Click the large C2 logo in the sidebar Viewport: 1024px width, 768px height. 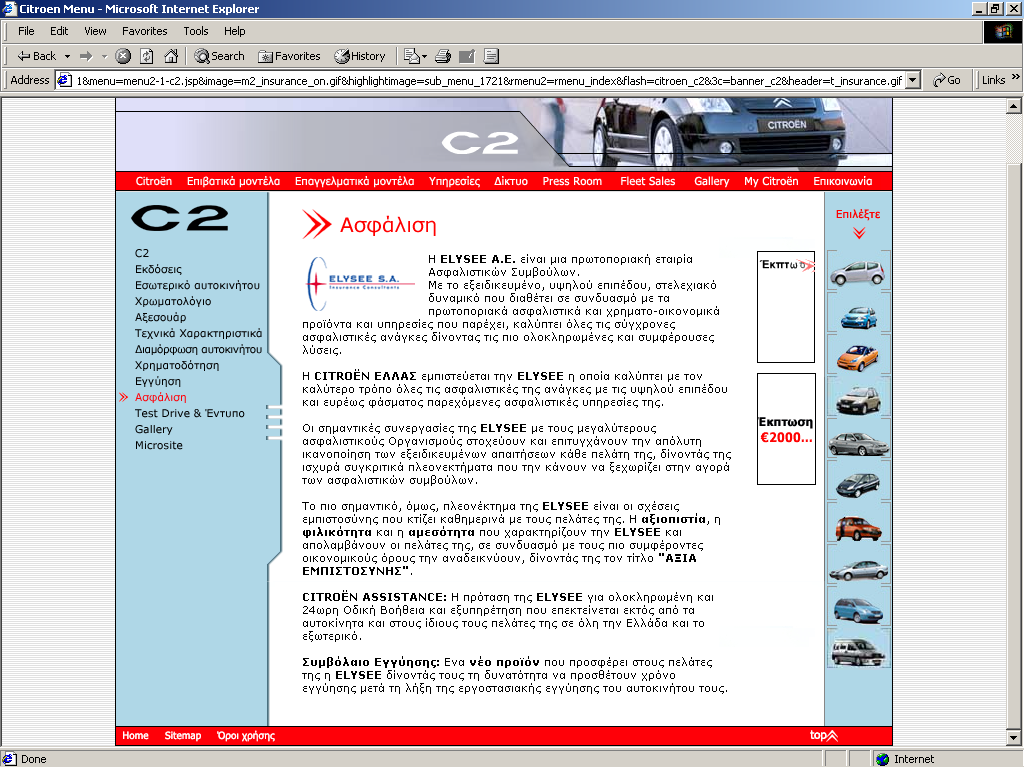180,218
